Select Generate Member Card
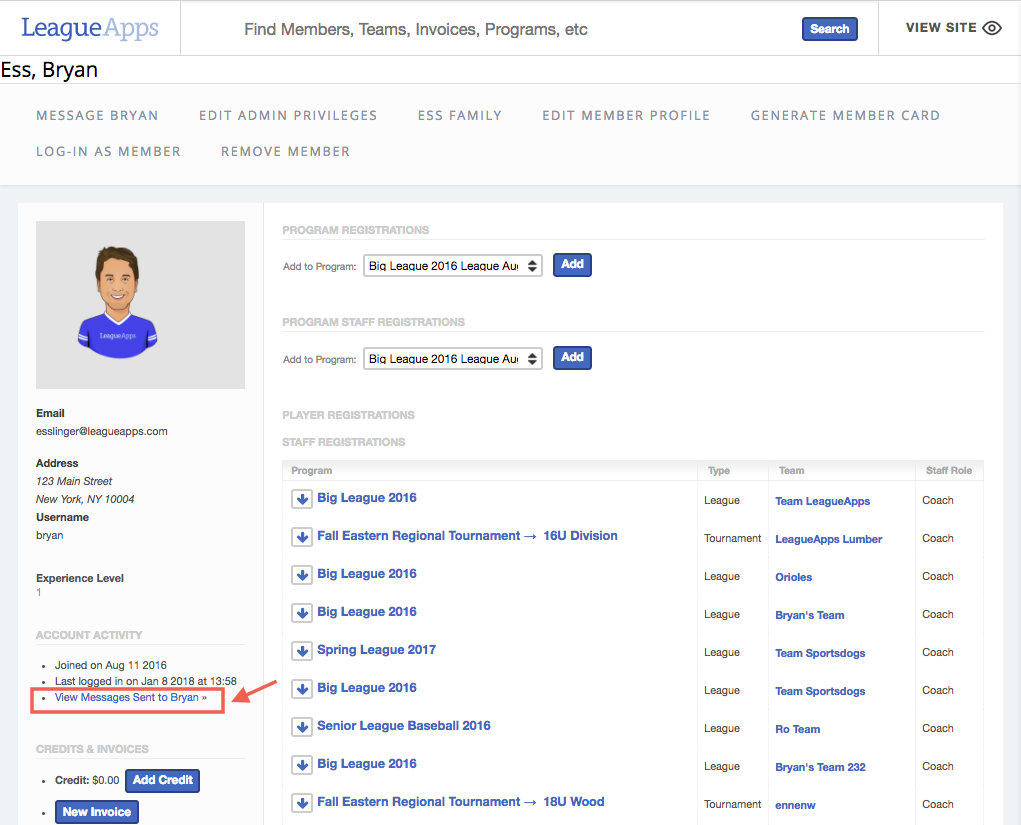 coord(845,115)
